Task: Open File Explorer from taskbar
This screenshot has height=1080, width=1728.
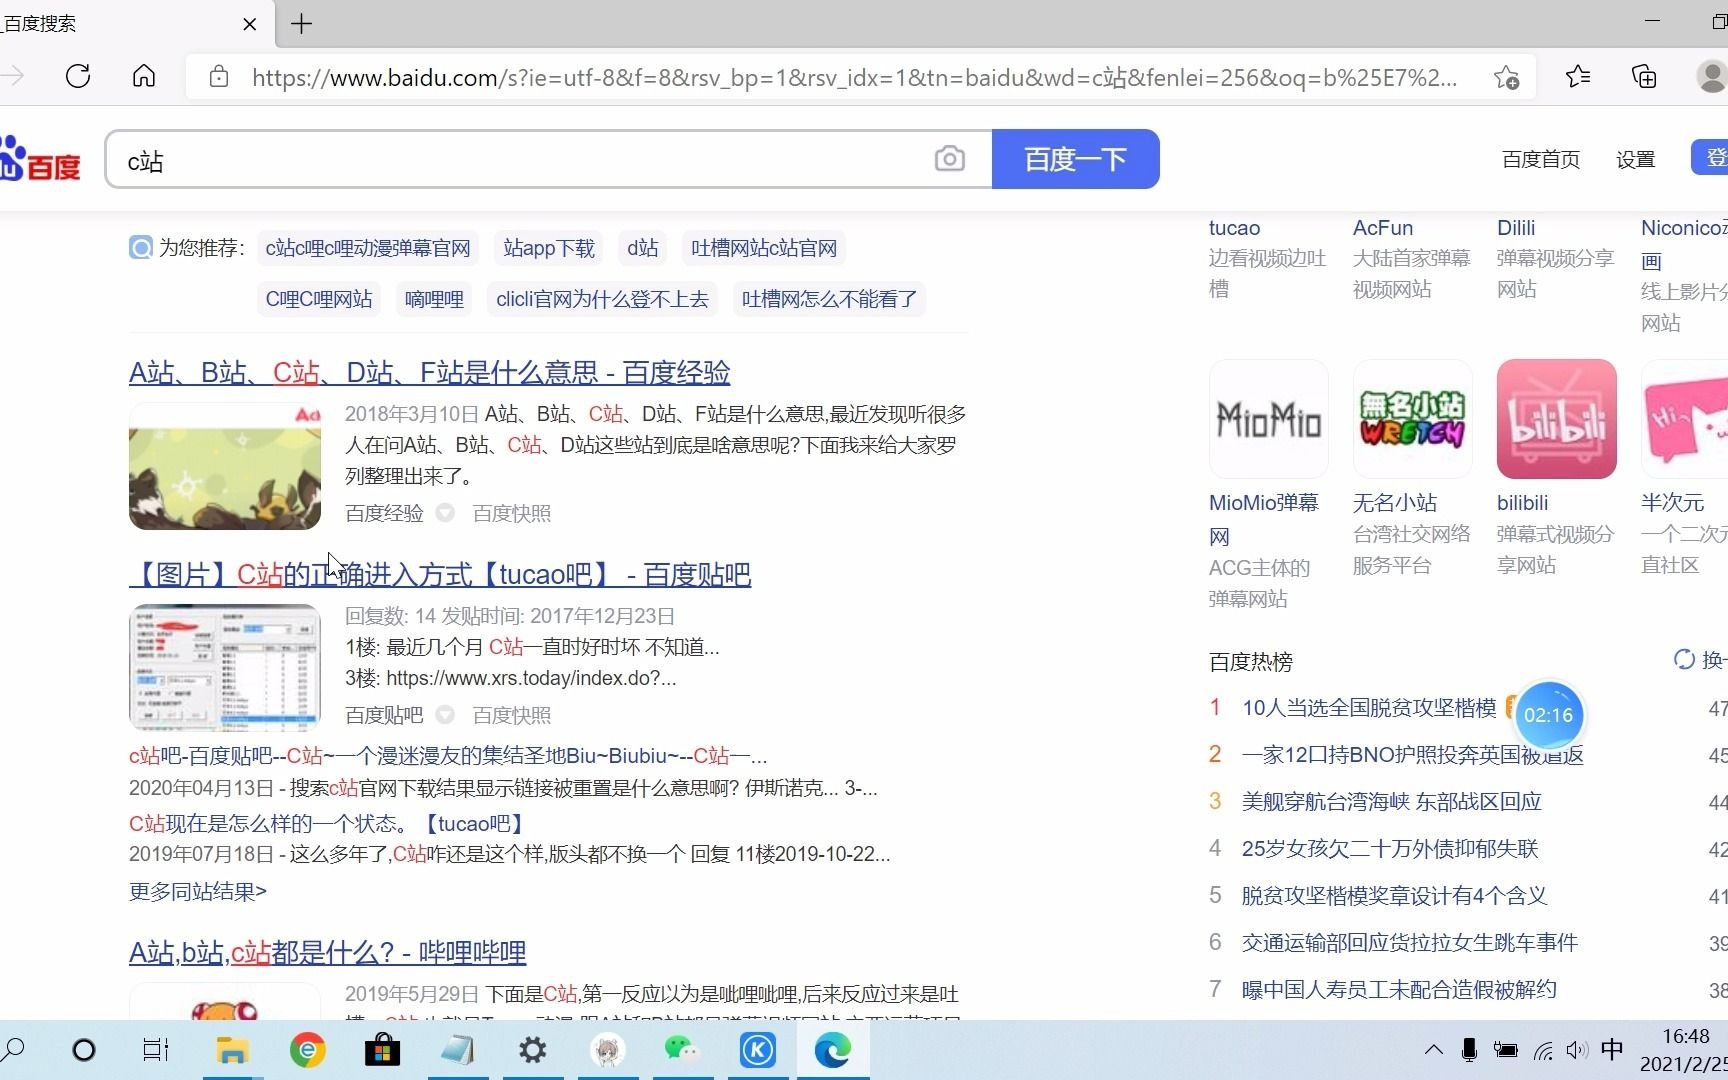Action: (232, 1050)
